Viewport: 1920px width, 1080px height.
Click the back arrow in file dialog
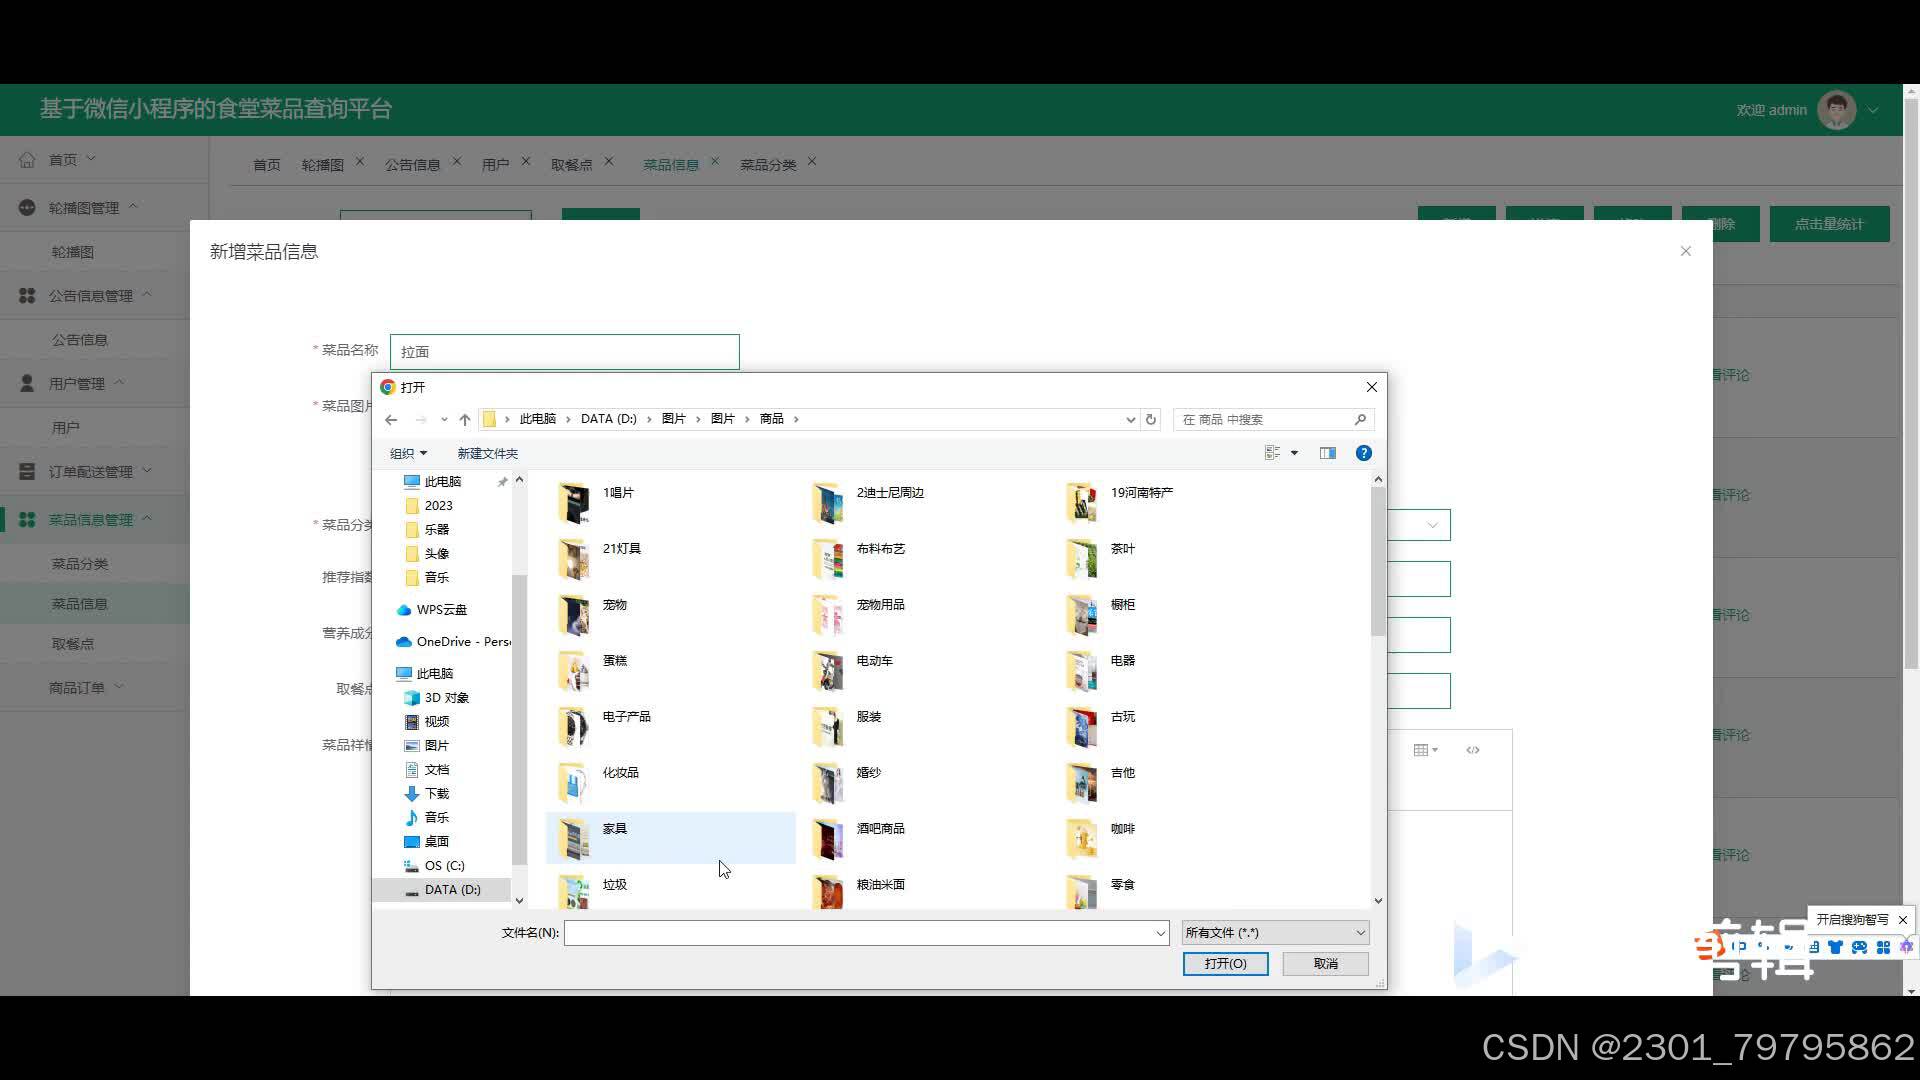point(391,419)
